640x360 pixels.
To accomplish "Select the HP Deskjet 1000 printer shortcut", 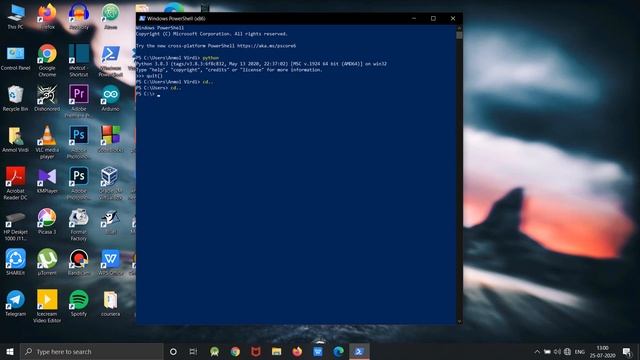I will coord(16,226).
